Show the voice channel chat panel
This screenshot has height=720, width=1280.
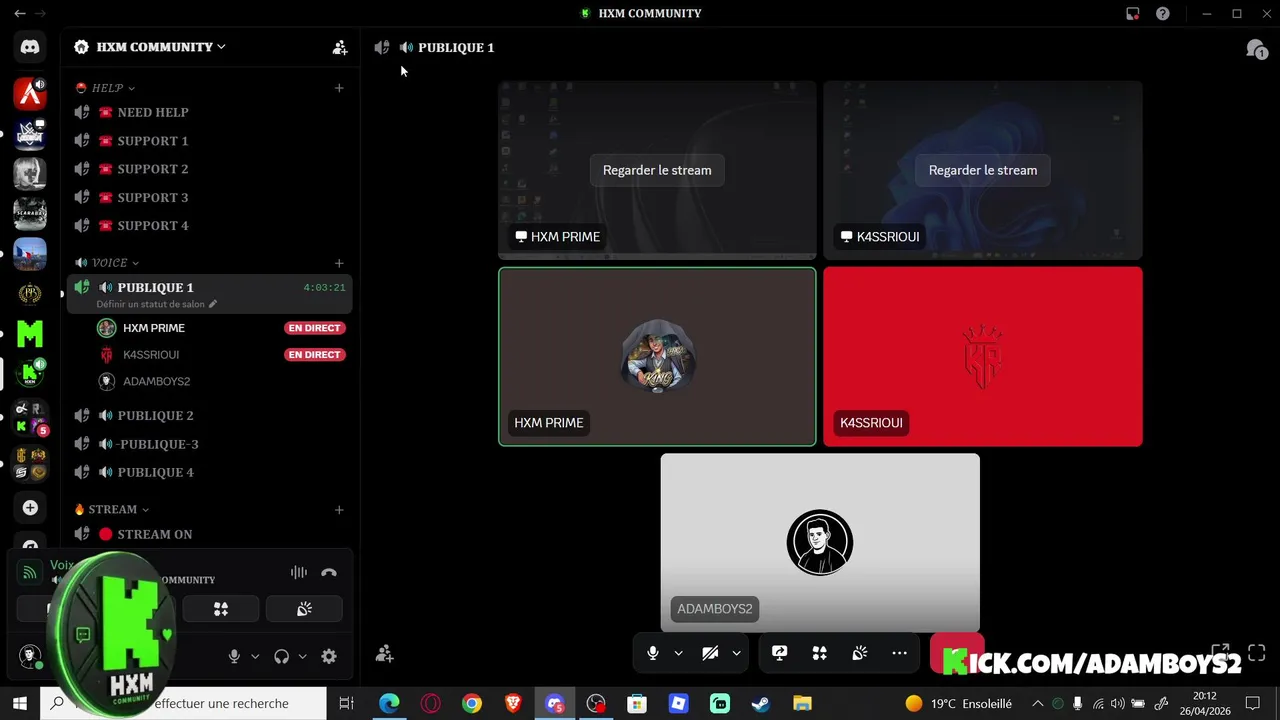click(x=1256, y=48)
